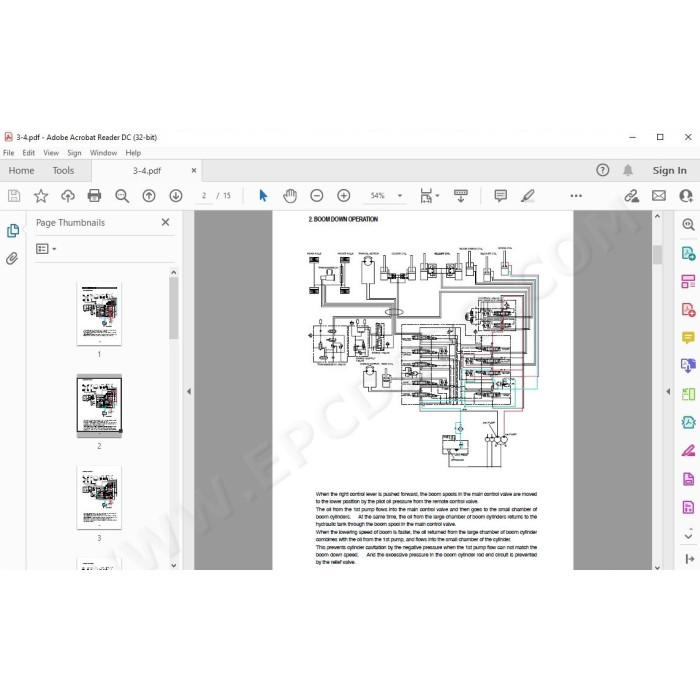Click the right pane hide arrow at the bottom
The width and height of the screenshot is (700, 700).
tap(689, 558)
